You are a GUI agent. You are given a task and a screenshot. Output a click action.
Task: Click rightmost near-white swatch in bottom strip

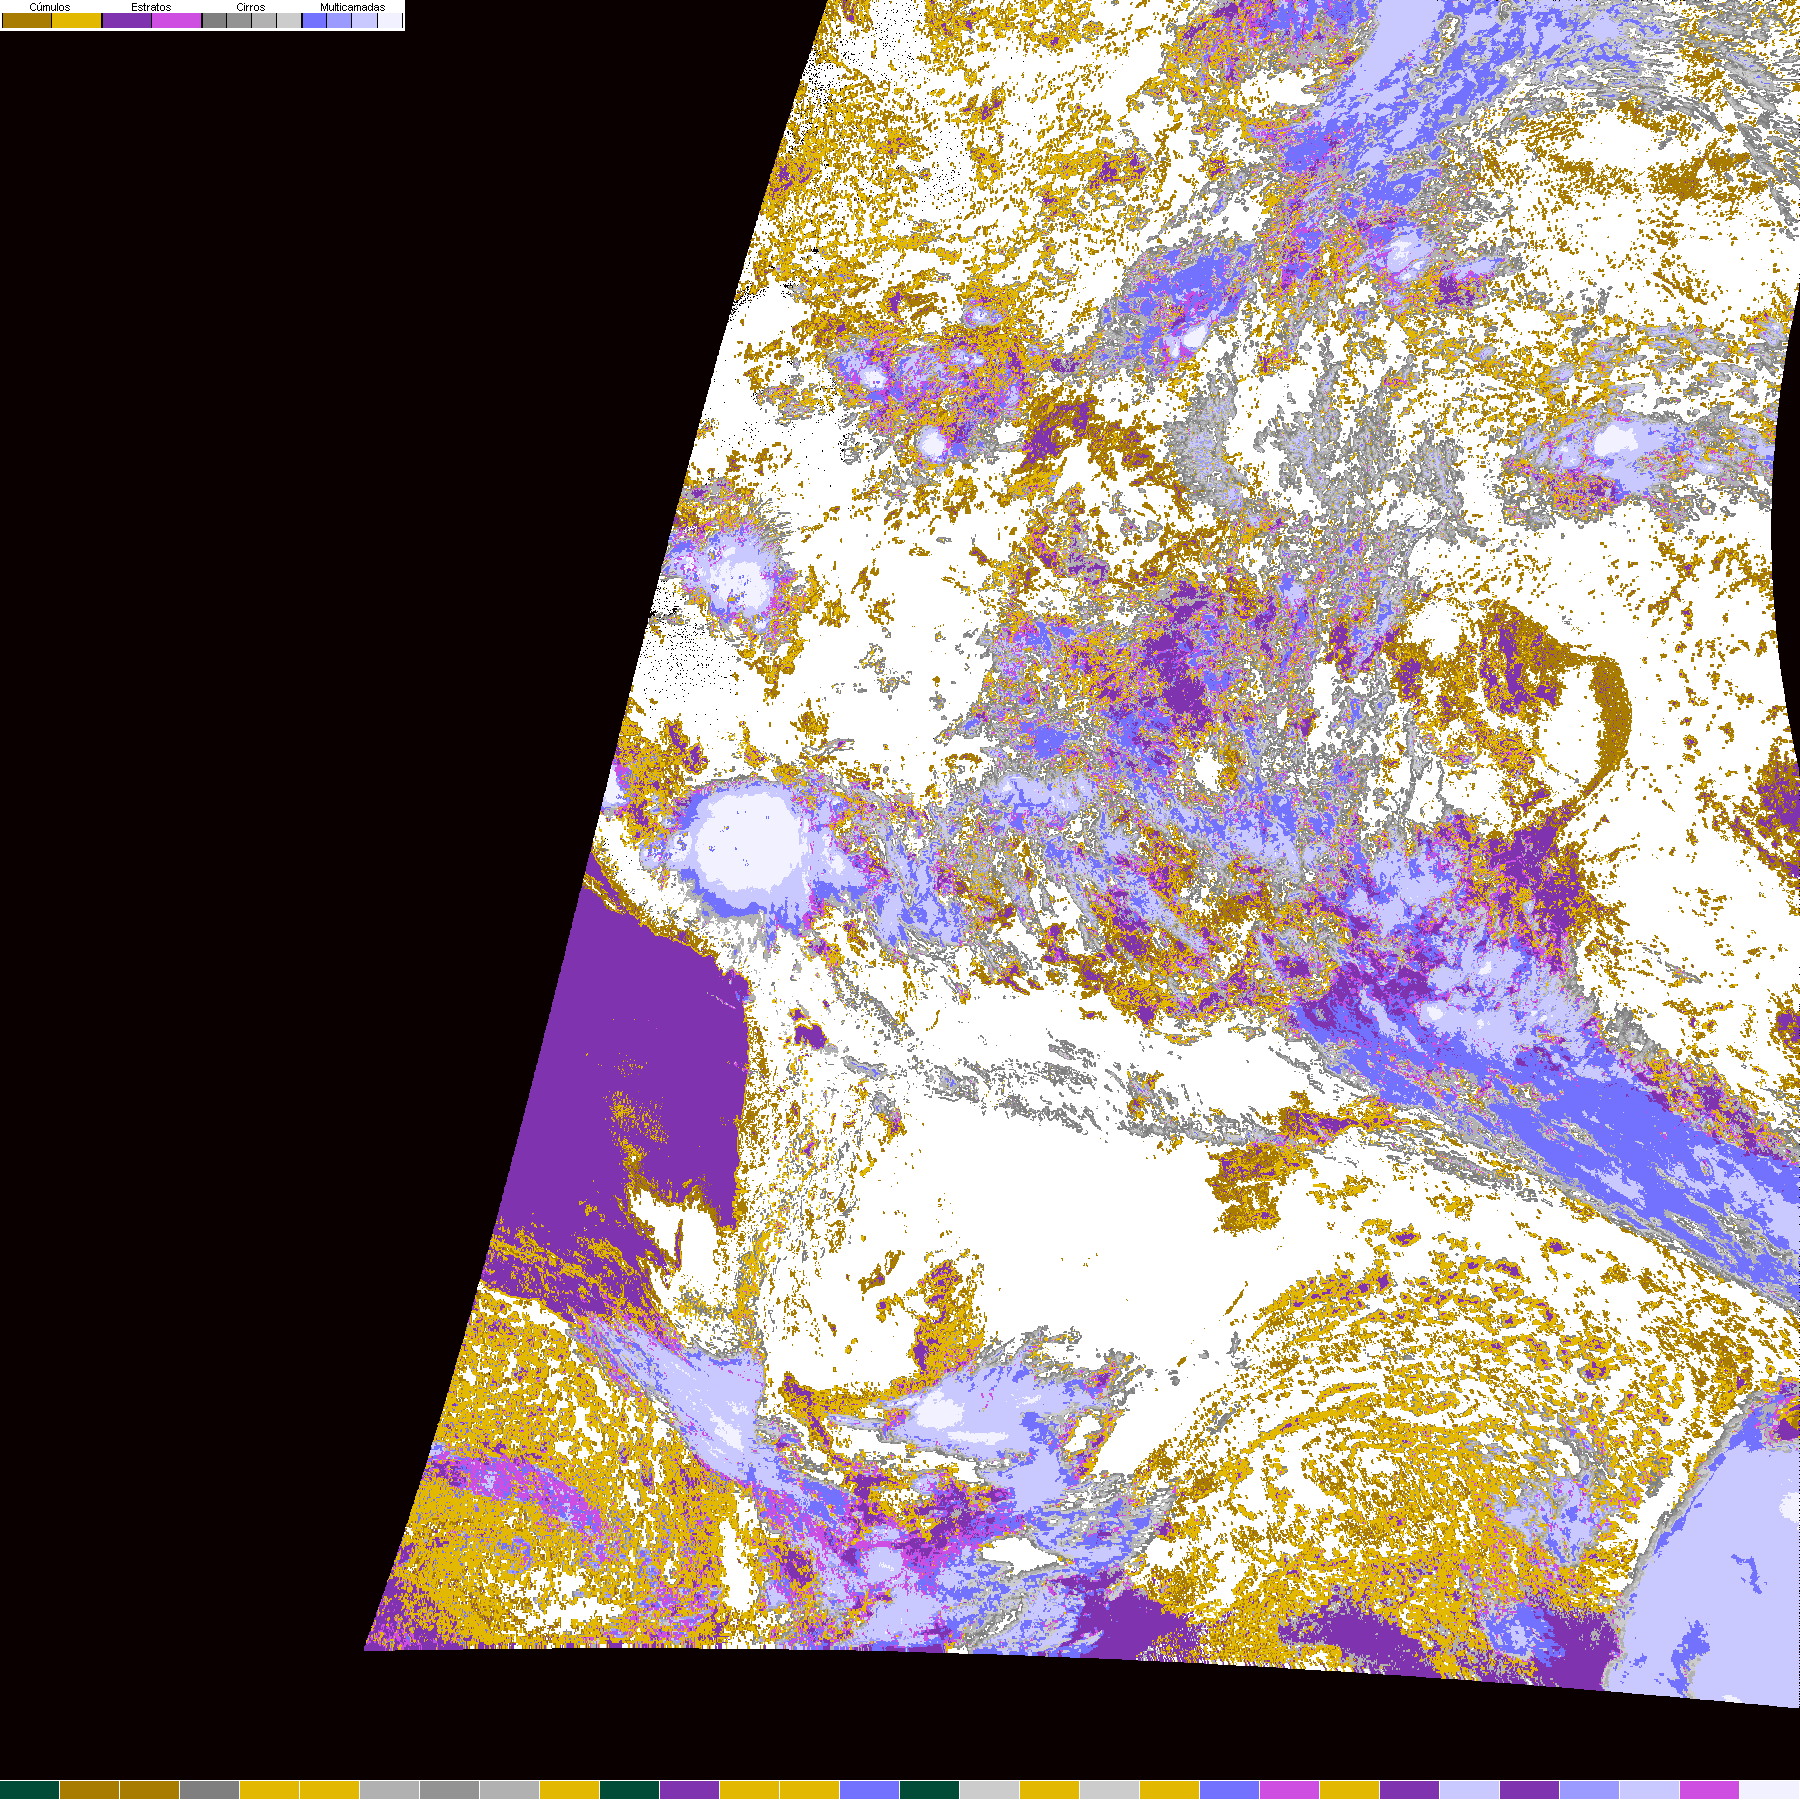coord(1770,1790)
